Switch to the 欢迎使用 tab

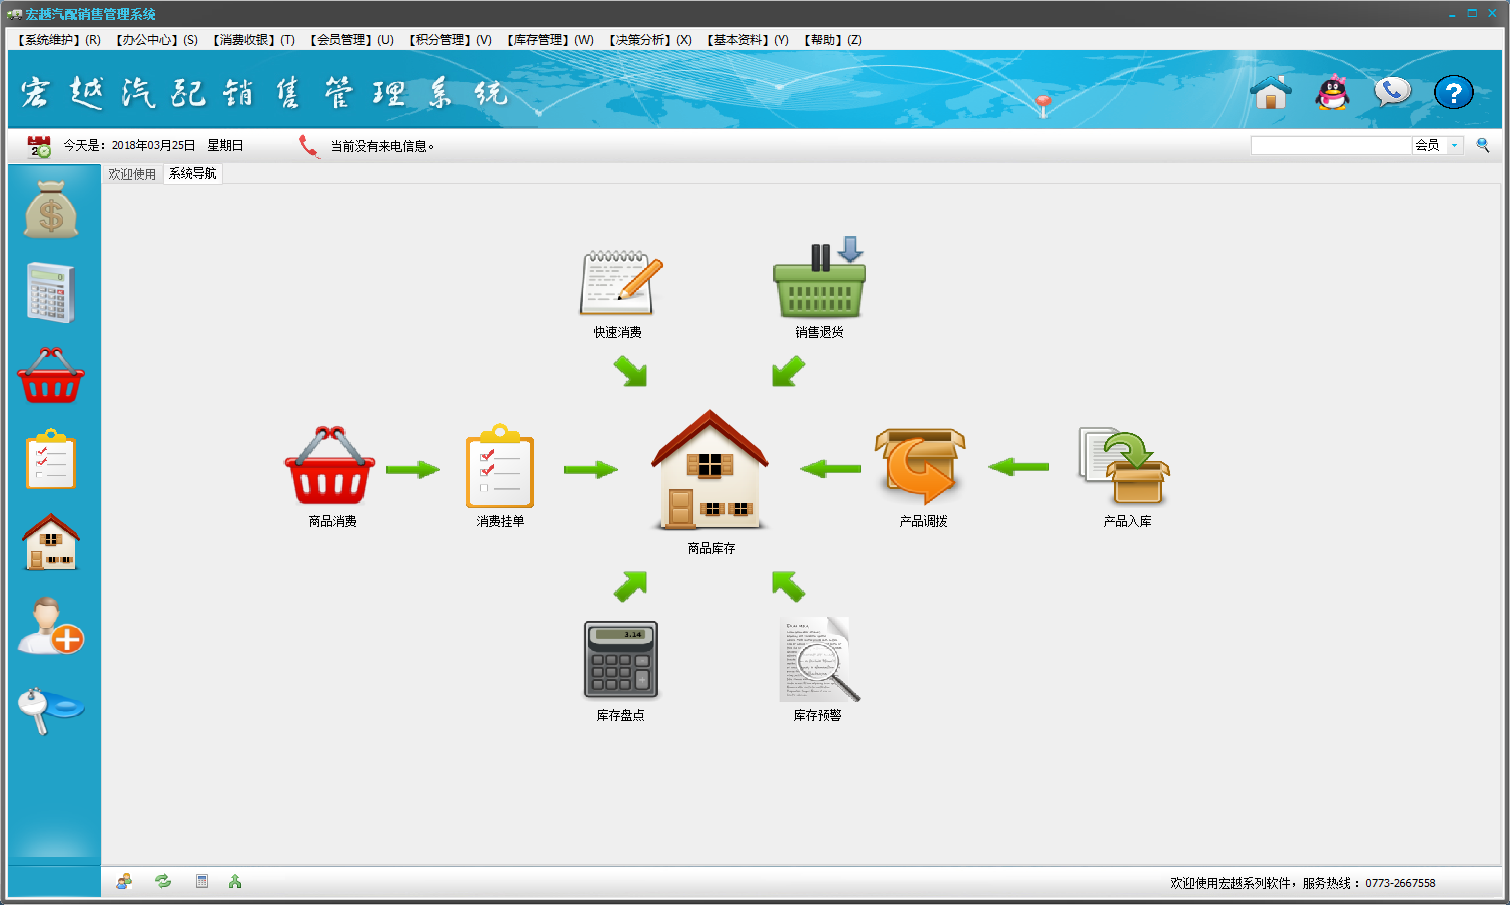(132, 174)
